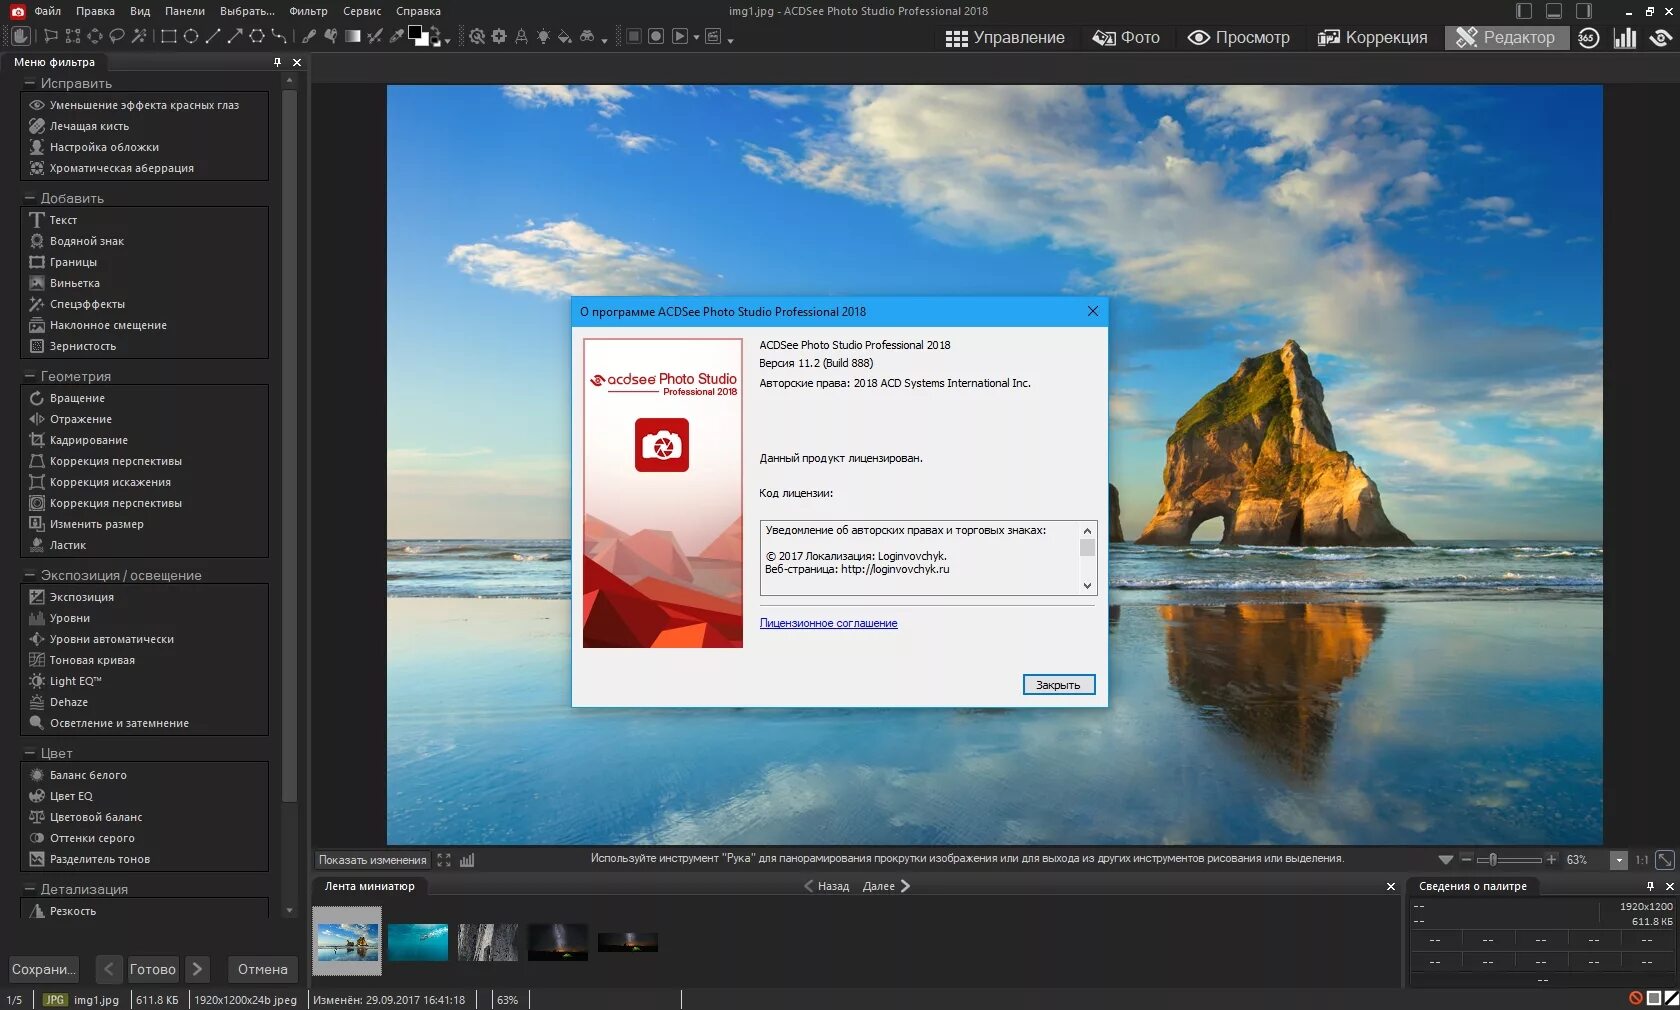Open the Файл menu

pos(47,11)
